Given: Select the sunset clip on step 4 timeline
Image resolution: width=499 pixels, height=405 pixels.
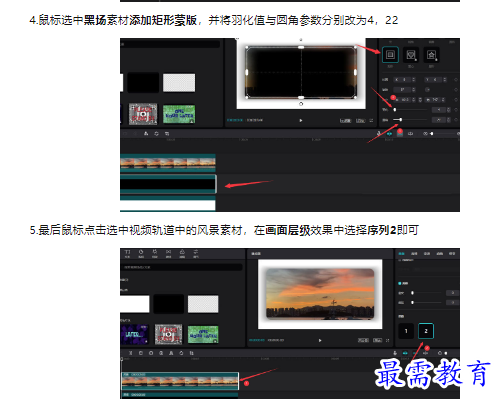Looking at the screenshot, I should (168, 163).
